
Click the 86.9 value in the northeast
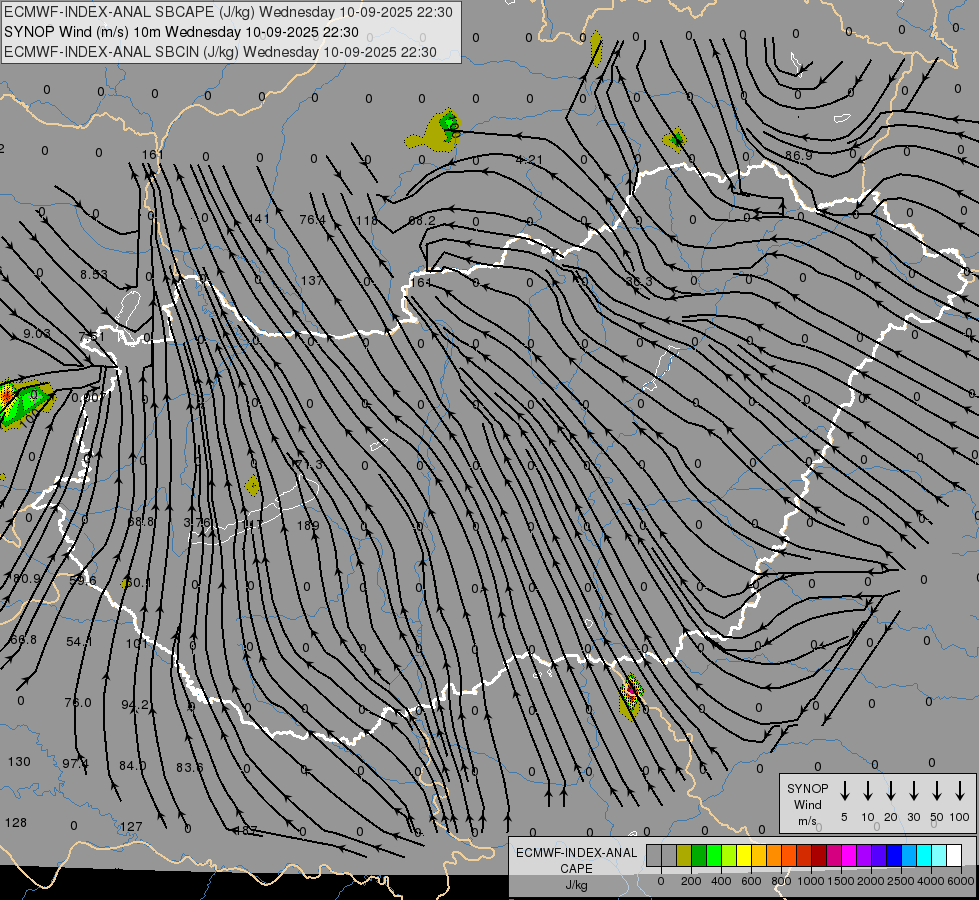[x=799, y=156]
